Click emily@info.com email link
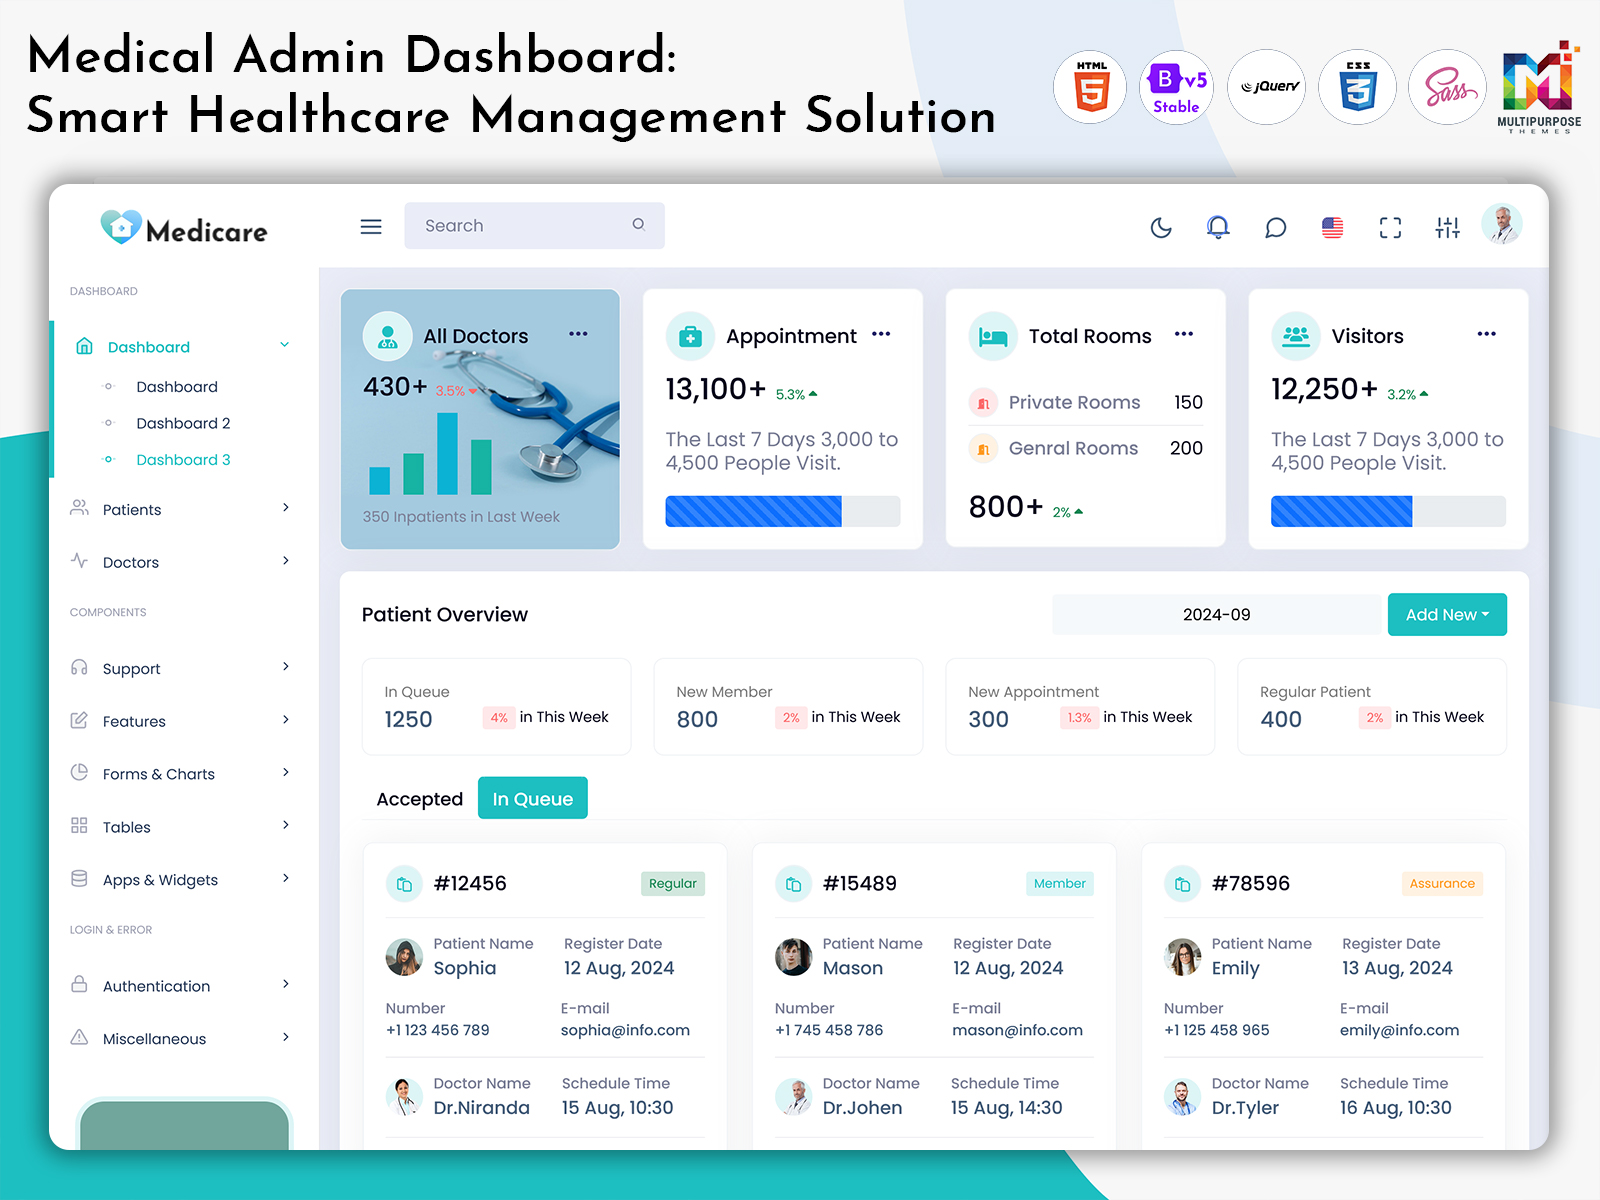 (x=1399, y=1030)
